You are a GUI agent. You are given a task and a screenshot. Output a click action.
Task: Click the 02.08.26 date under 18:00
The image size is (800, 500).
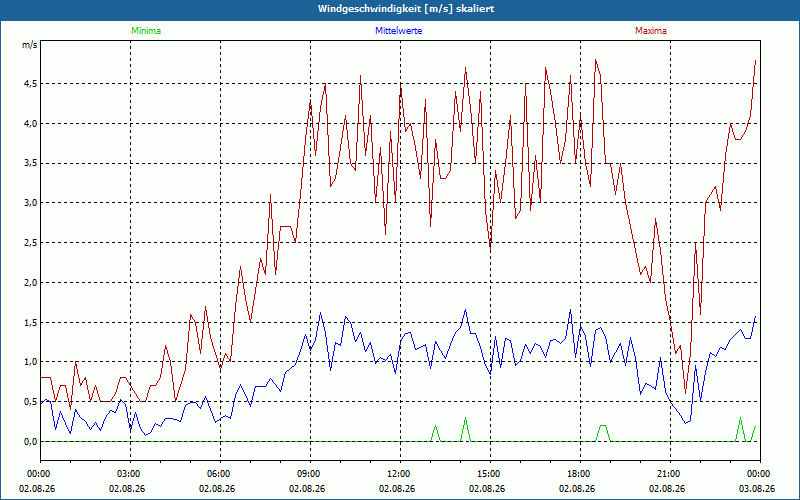(x=577, y=489)
